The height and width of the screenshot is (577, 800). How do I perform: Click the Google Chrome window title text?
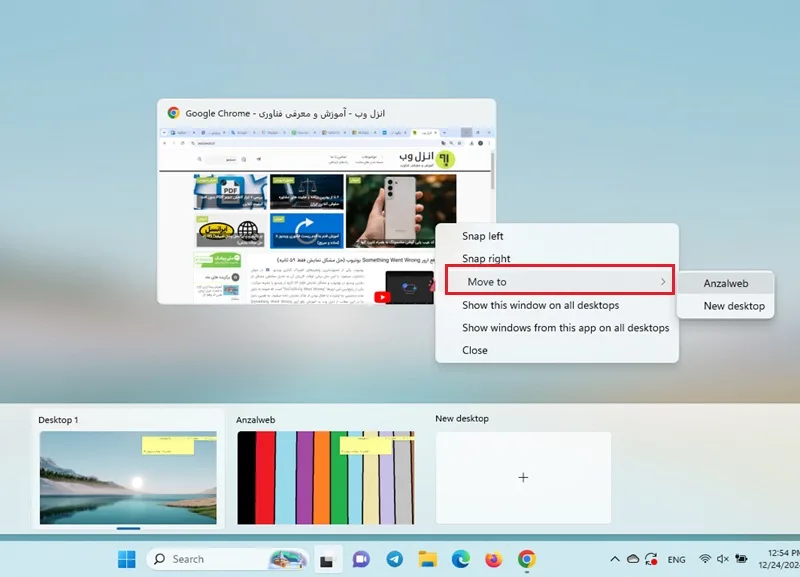285,113
